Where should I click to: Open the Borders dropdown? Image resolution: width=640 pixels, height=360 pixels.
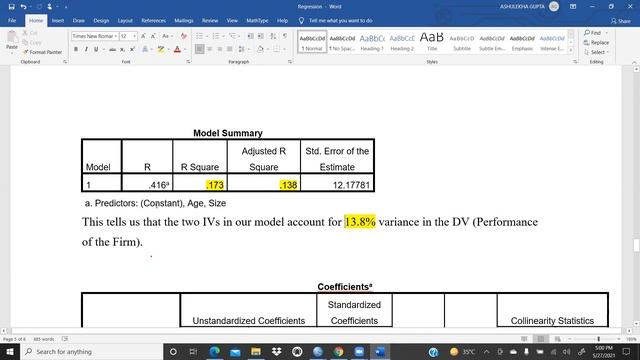coord(284,49)
